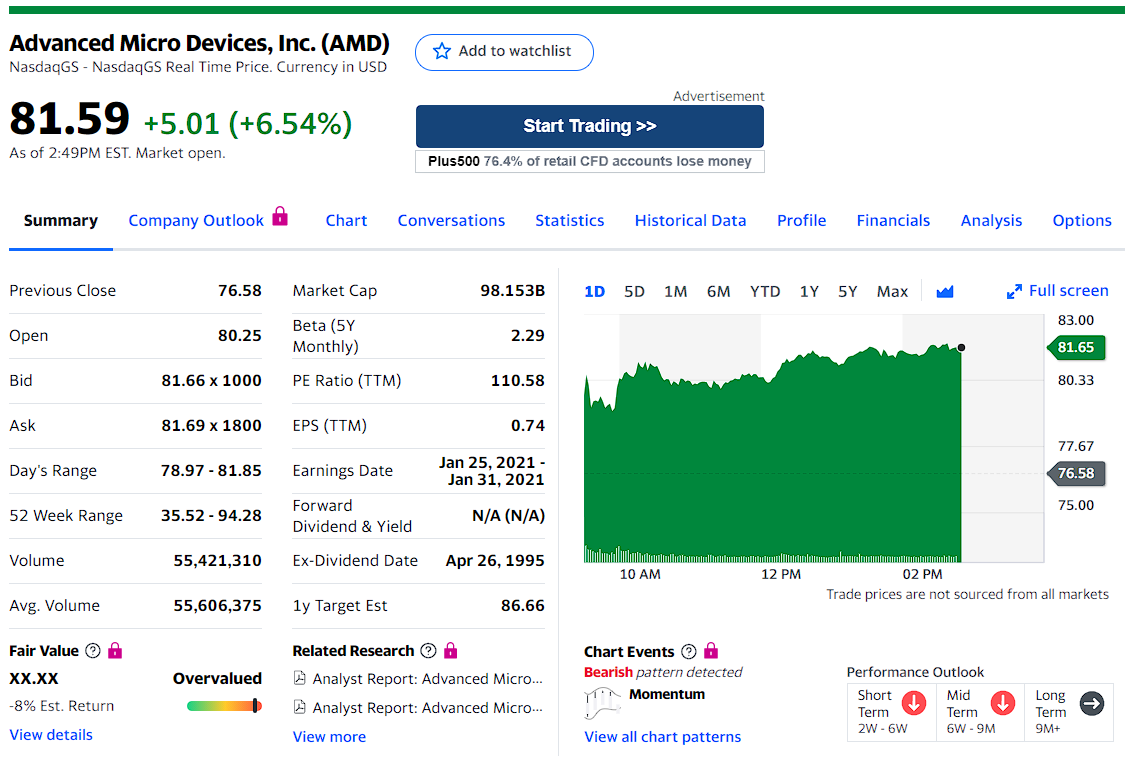Click the lock icon next to Chart Events
This screenshot has width=1125, height=757.
[711, 651]
